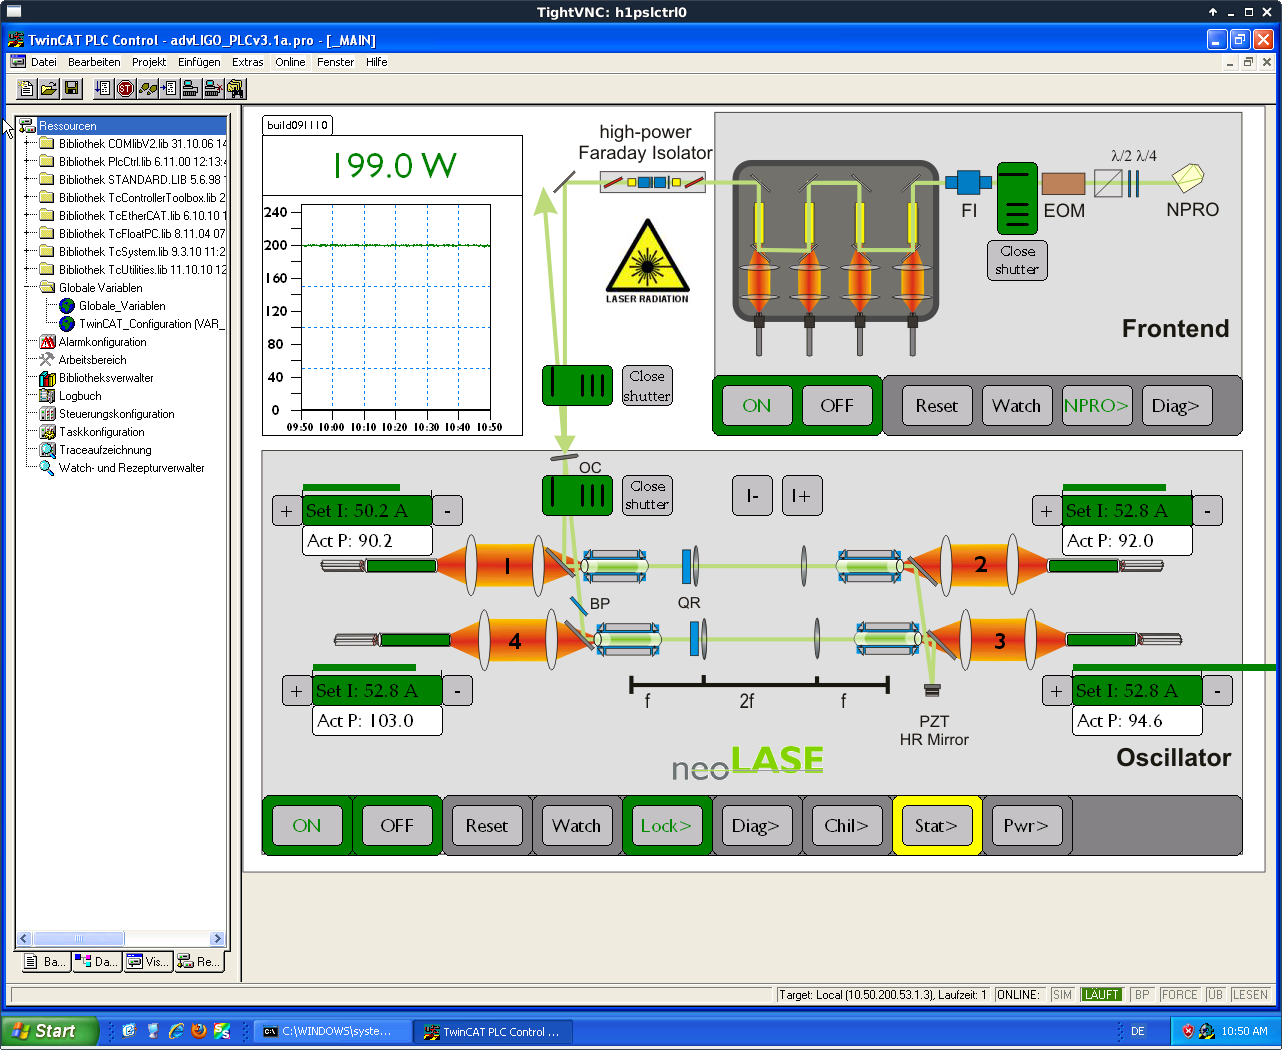Increase diode 1 current with plus button
This screenshot has width=1282, height=1050.
[286, 511]
